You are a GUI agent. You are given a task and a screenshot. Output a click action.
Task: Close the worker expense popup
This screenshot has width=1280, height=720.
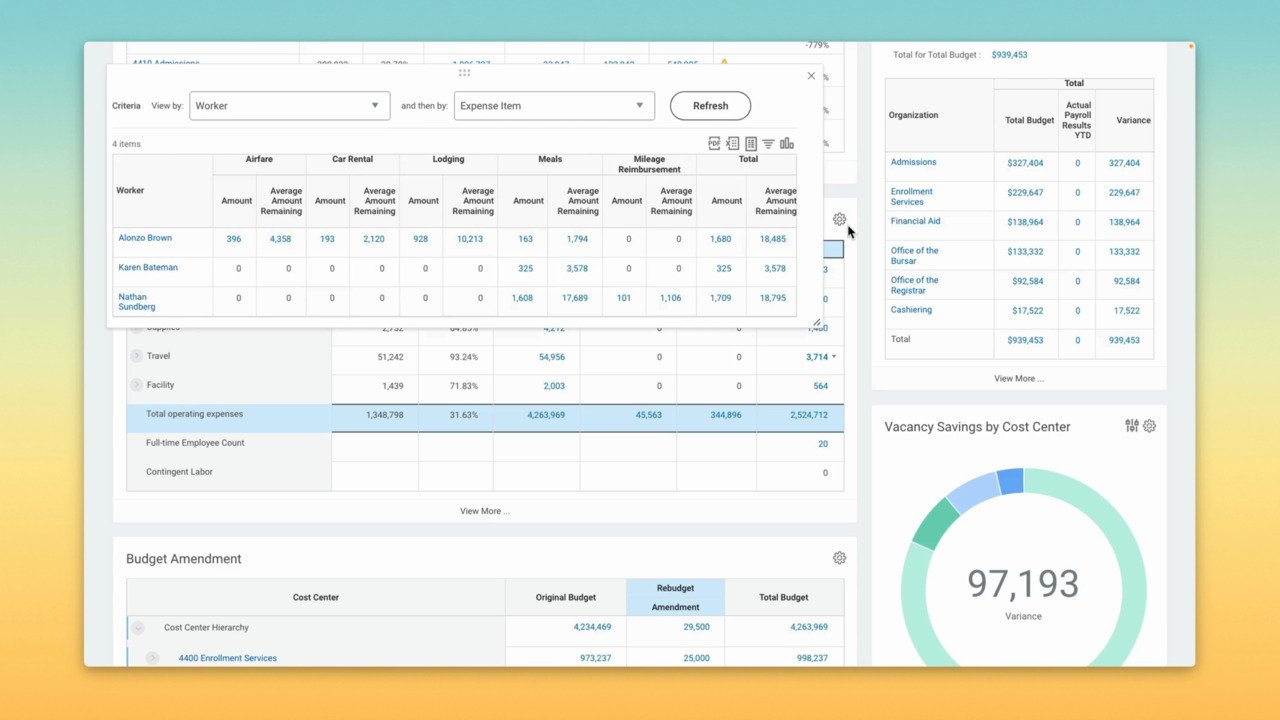811,76
